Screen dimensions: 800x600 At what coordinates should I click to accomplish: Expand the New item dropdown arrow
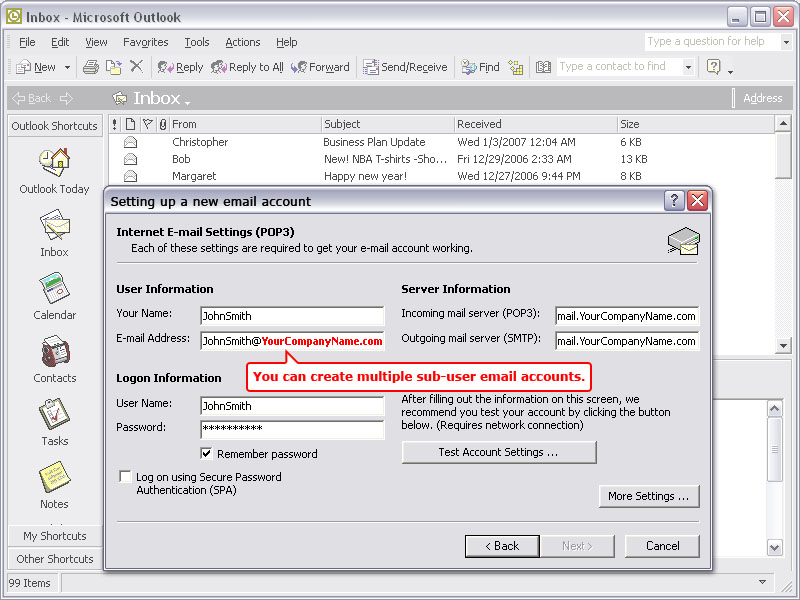(x=68, y=67)
